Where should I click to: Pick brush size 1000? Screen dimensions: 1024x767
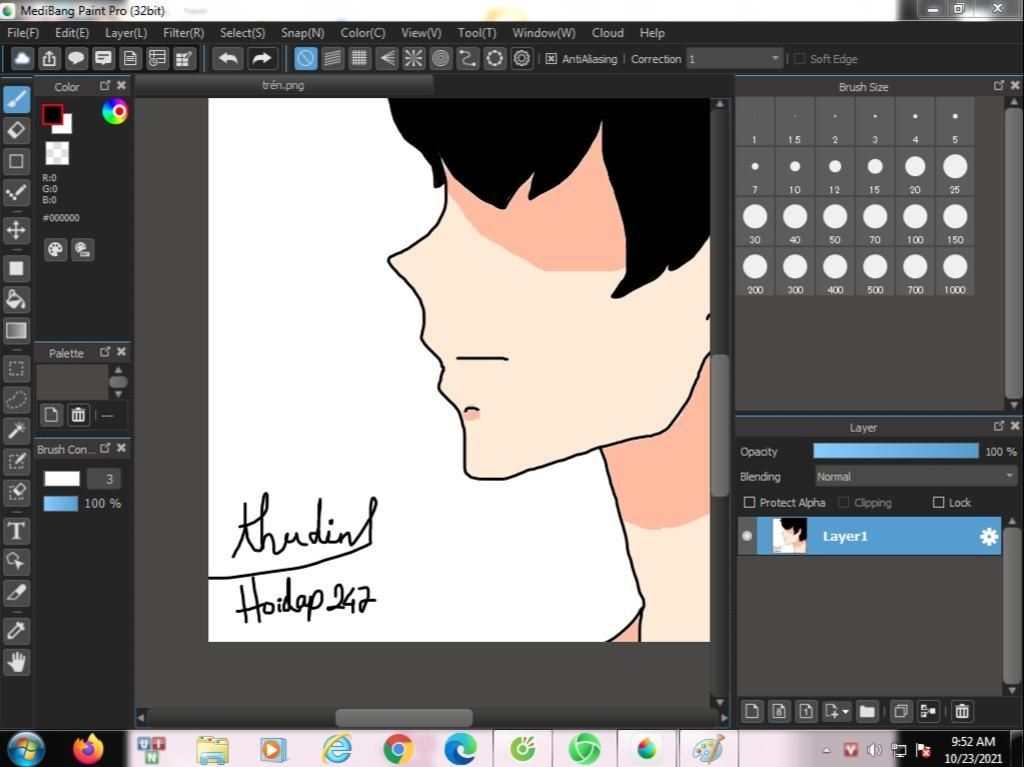click(955, 273)
